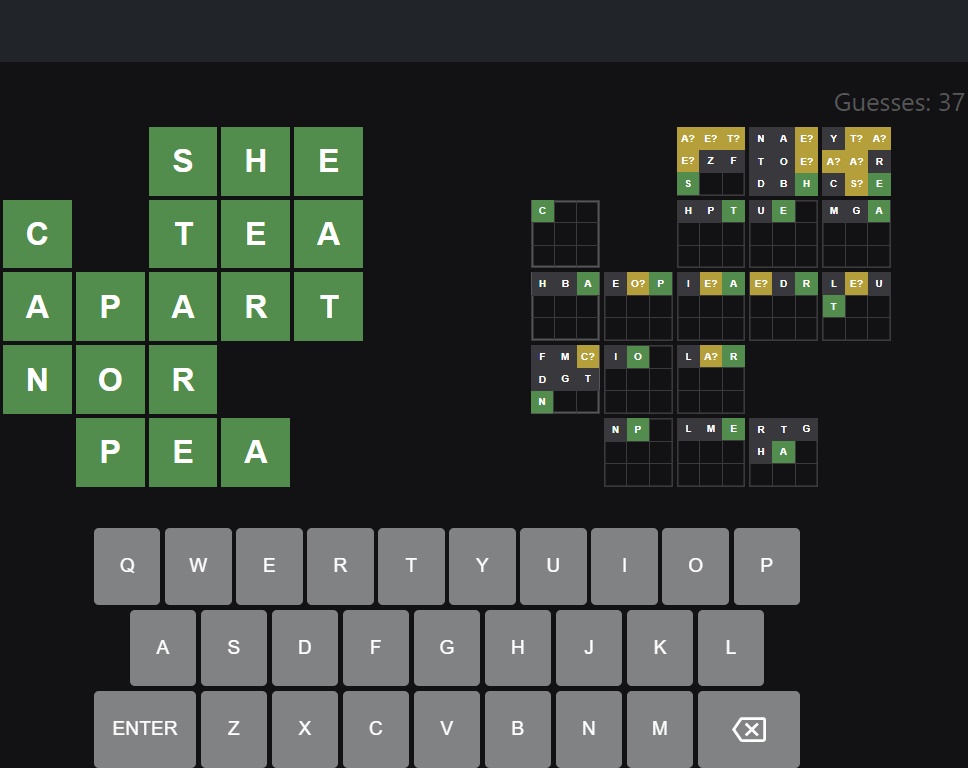Tap the Y key on the keyboard

(x=482, y=566)
